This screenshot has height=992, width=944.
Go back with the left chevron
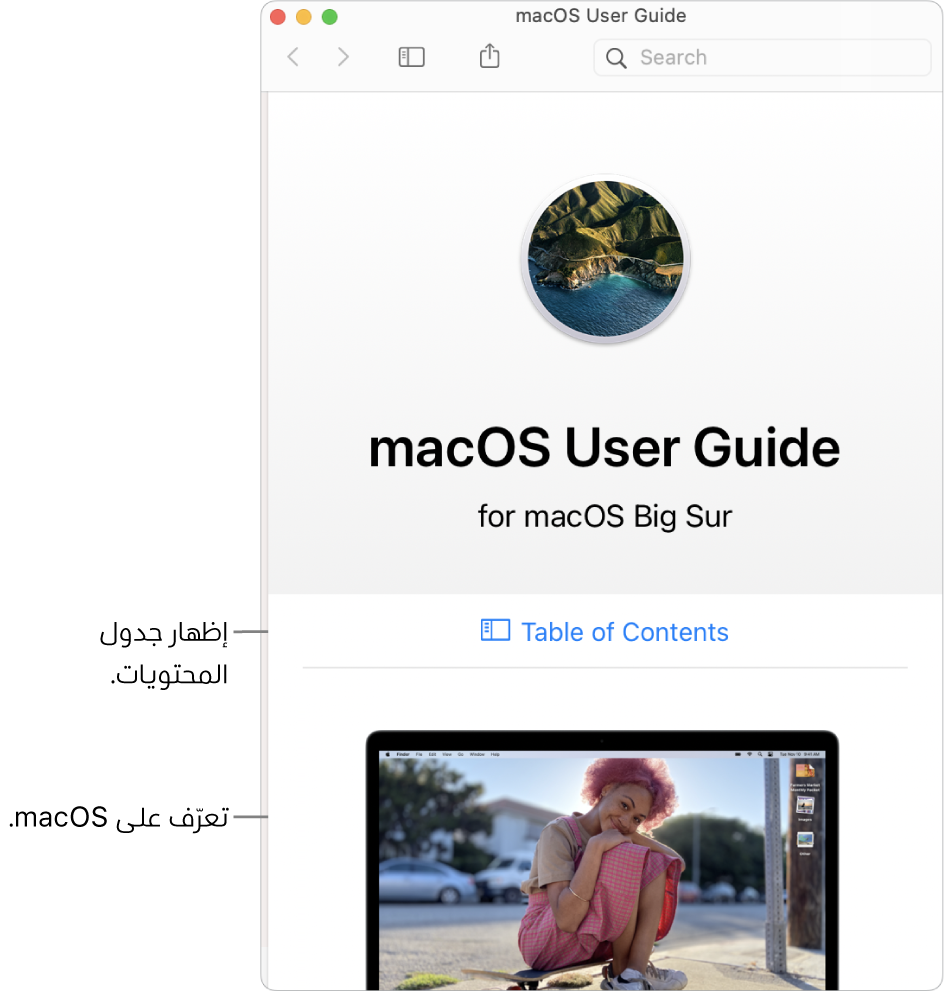pyautogui.click(x=292, y=57)
